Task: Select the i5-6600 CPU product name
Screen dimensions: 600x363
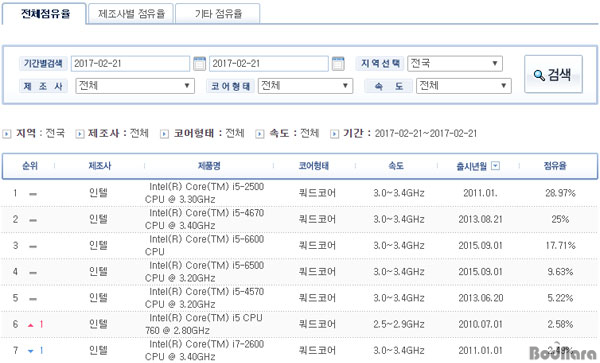Action: (x=205, y=245)
